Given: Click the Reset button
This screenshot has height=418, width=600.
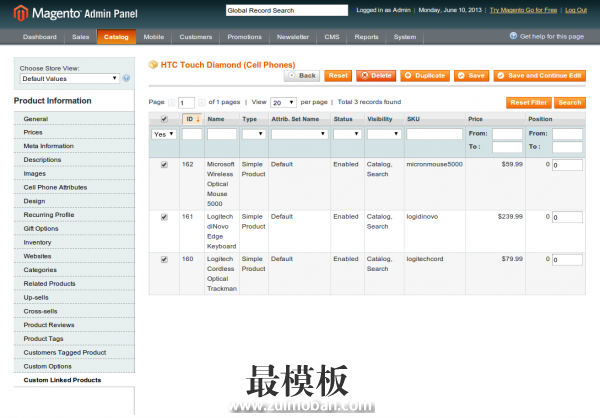Looking at the screenshot, I should coord(338,76).
